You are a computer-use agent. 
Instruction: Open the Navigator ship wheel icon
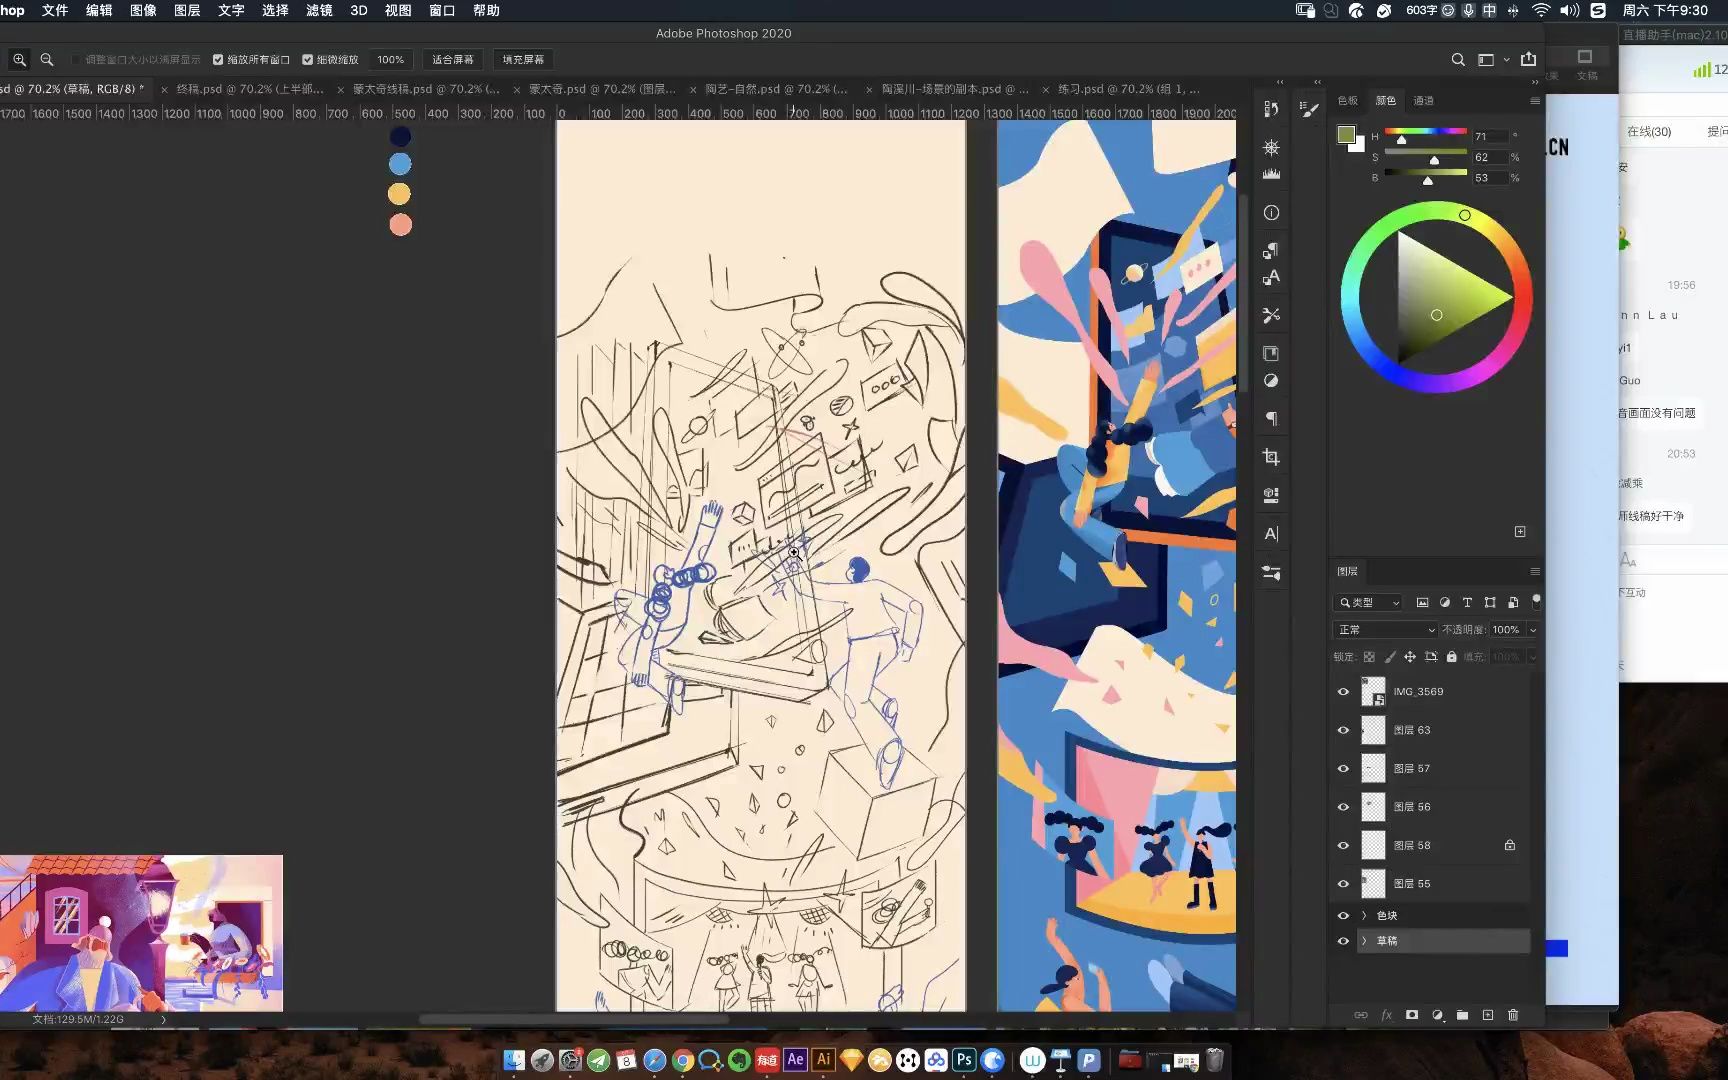(1271, 147)
